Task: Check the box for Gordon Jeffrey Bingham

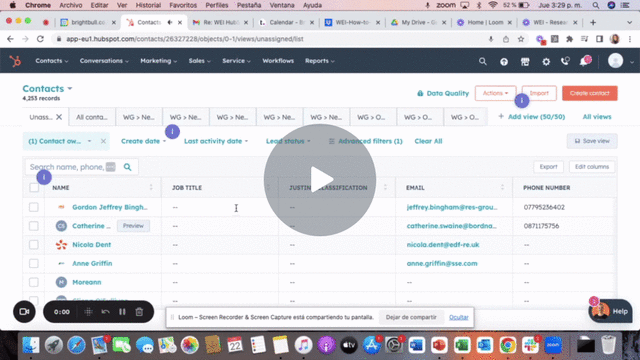Action: pyautogui.click(x=34, y=207)
